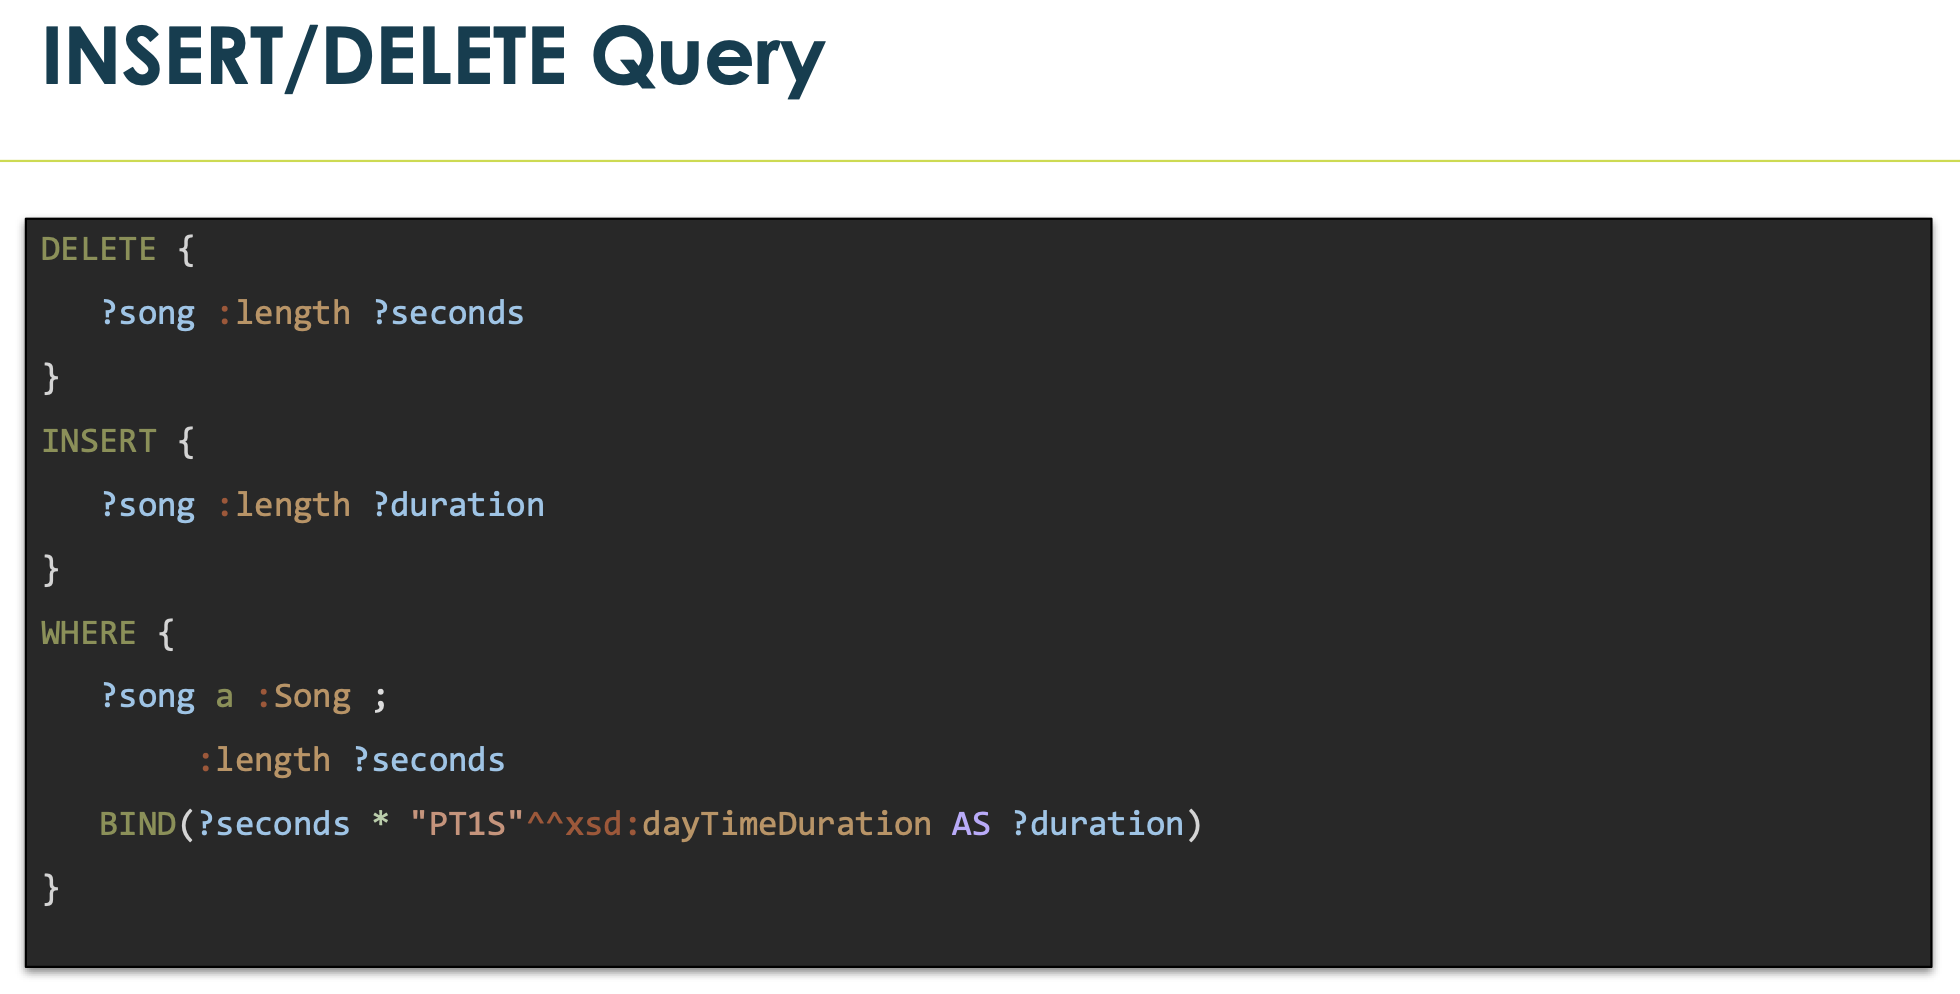Click ?seconds variable in the :length WHERE line
The height and width of the screenshot is (994, 1960).
coord(429,760)
